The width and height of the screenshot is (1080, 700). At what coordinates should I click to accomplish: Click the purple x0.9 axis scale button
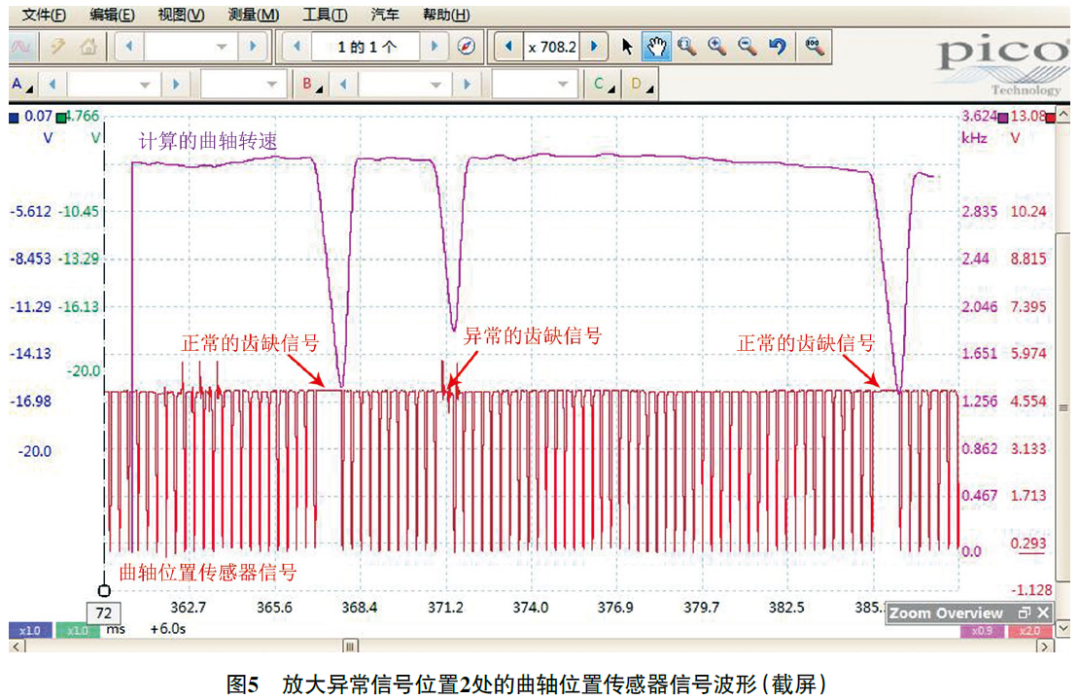(x=982, y=631)
